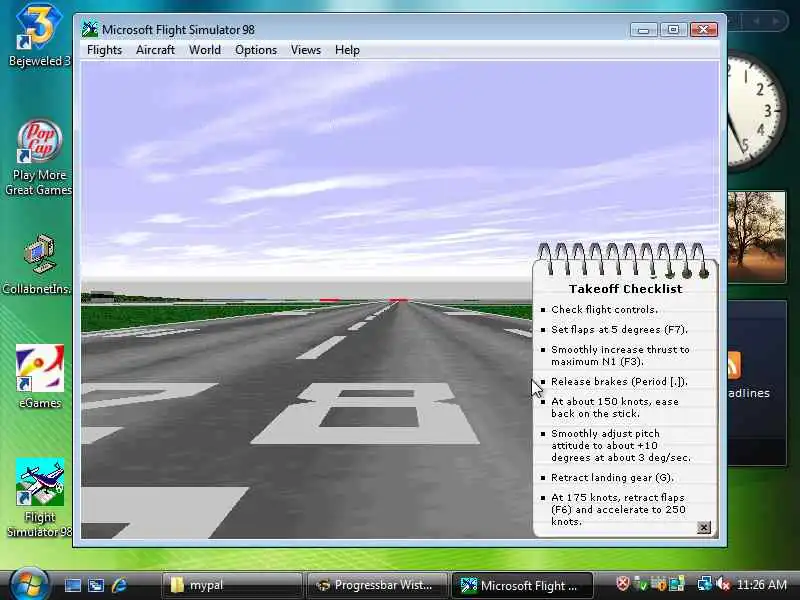800x600 pixels.
Task: Click 'Release brakes (Period [.])' item
Action: (619, 382)
